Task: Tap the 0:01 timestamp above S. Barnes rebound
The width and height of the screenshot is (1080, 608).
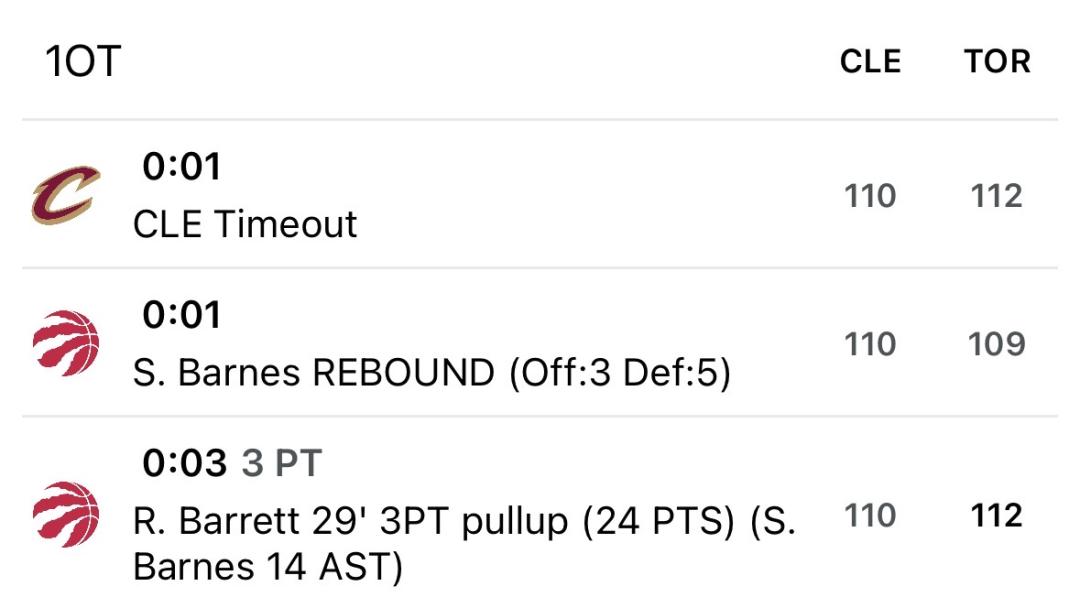Action: [x=182, y=315]
